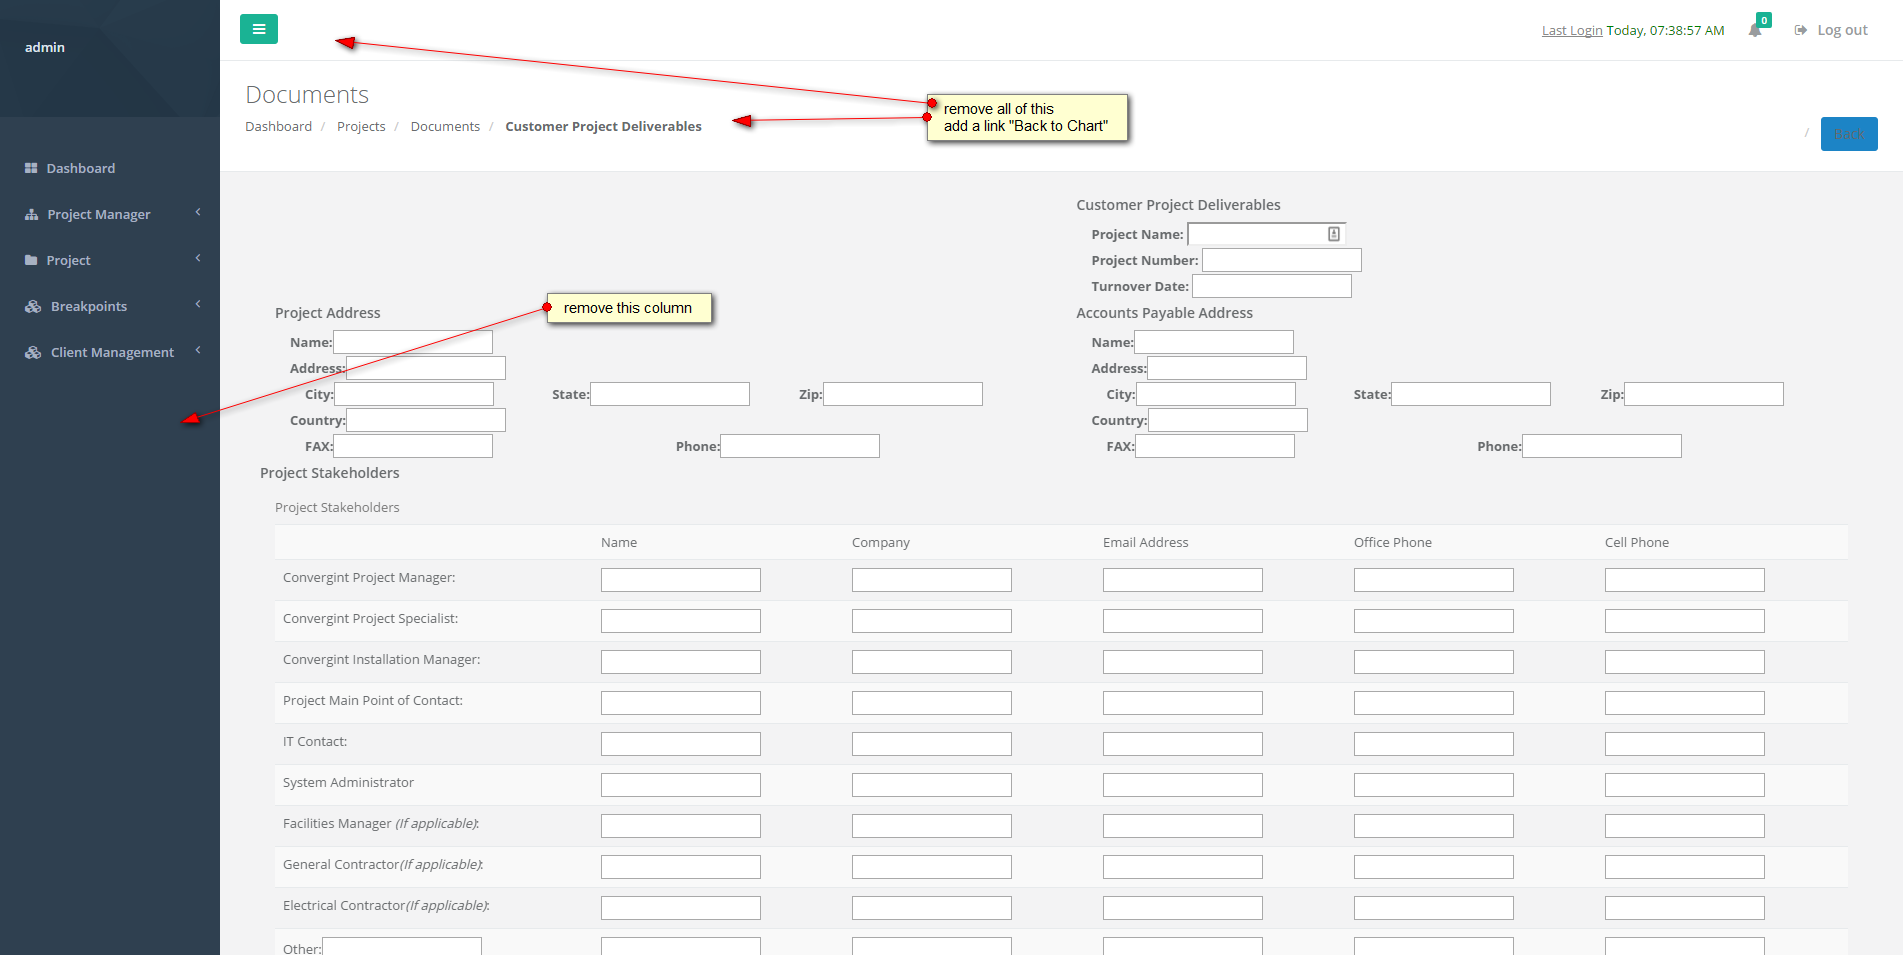The height and width of the screenshot is (955, 1903).
Task: Click the Log out icon
Action: click(x=1801, y=30)
